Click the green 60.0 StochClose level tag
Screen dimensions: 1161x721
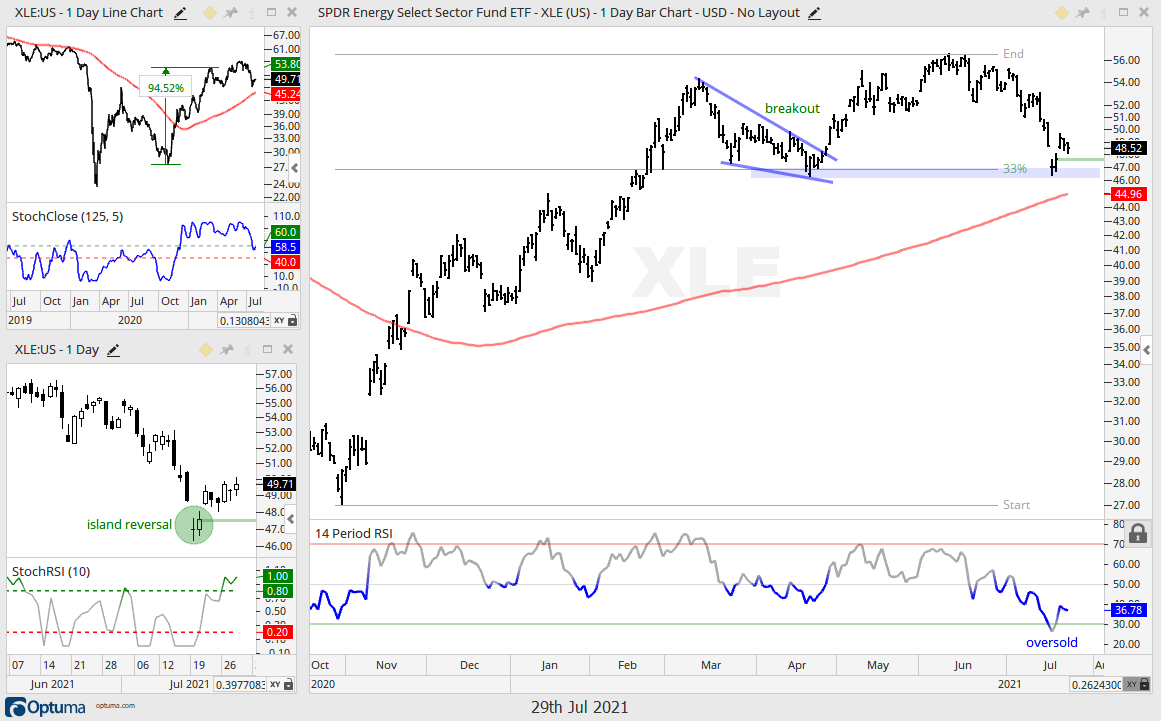pyautogui.click(x=285, y=232)
